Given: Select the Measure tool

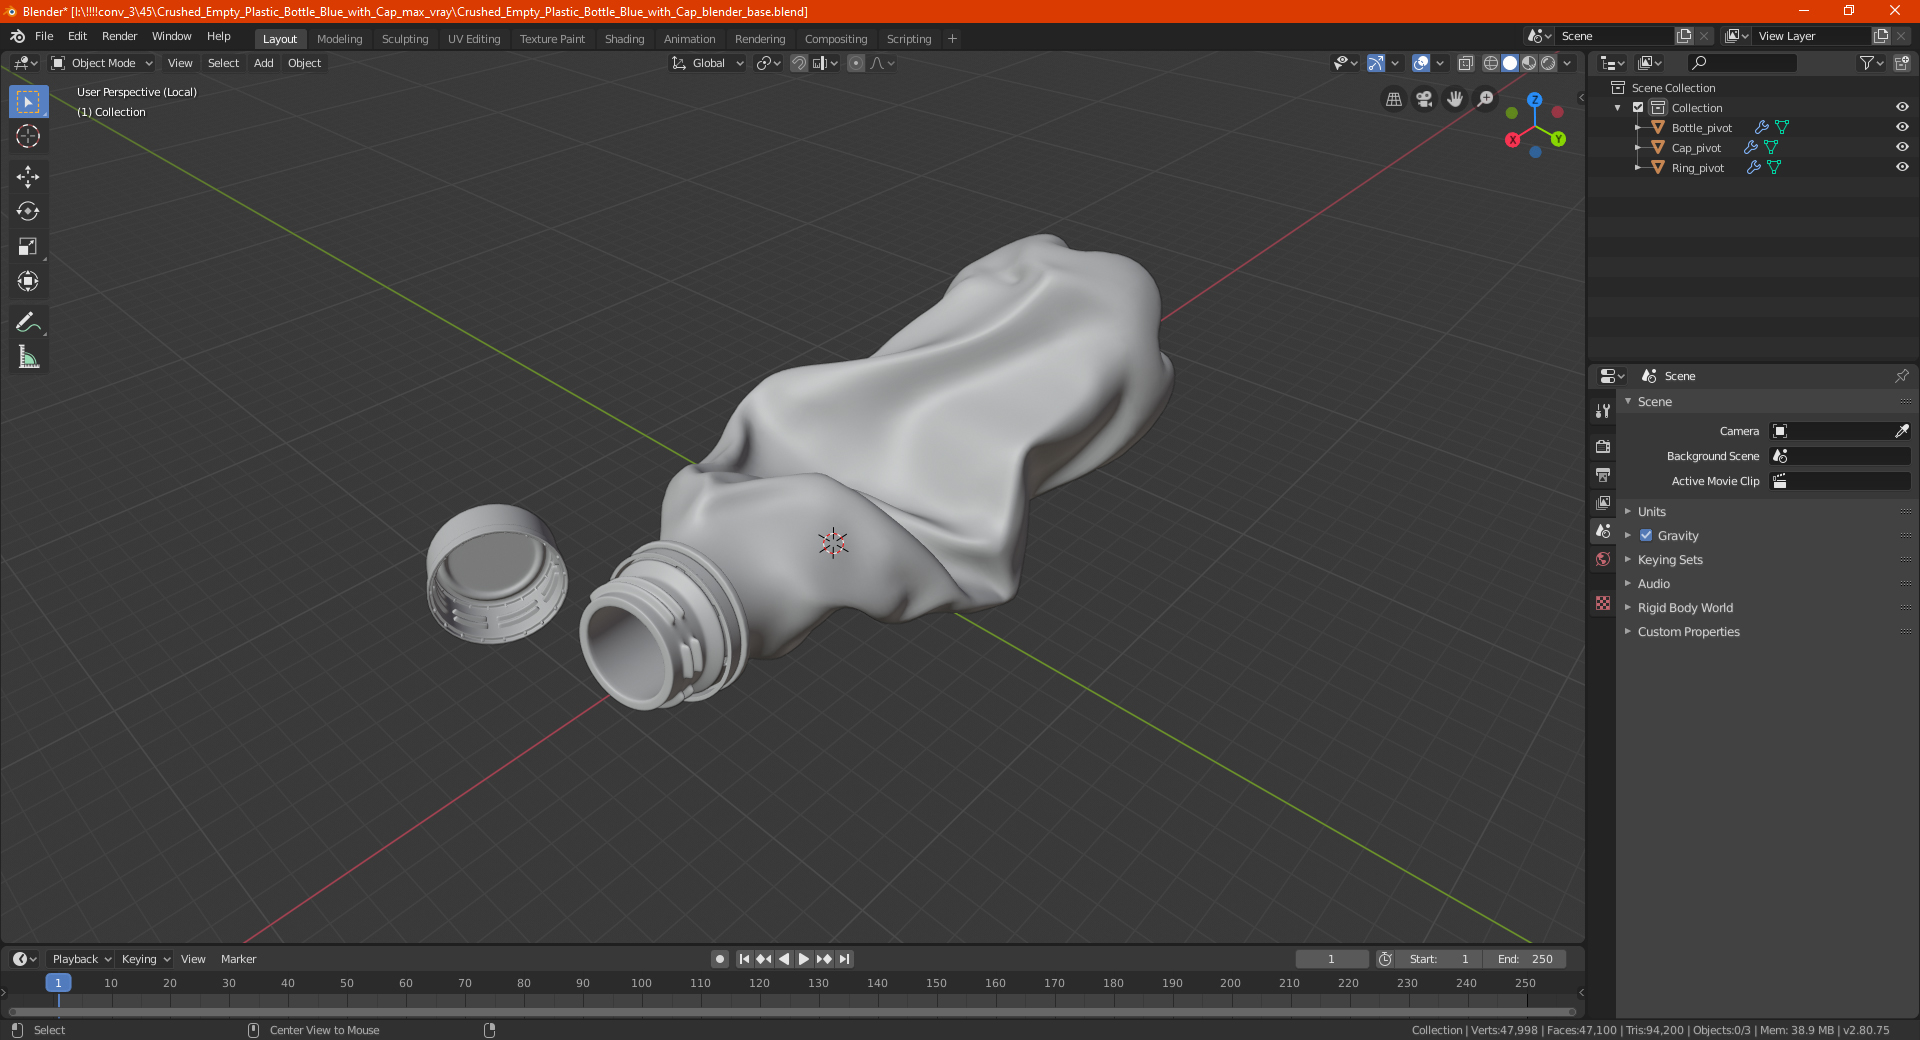Looking at the screenshot, I should [28, 357].
